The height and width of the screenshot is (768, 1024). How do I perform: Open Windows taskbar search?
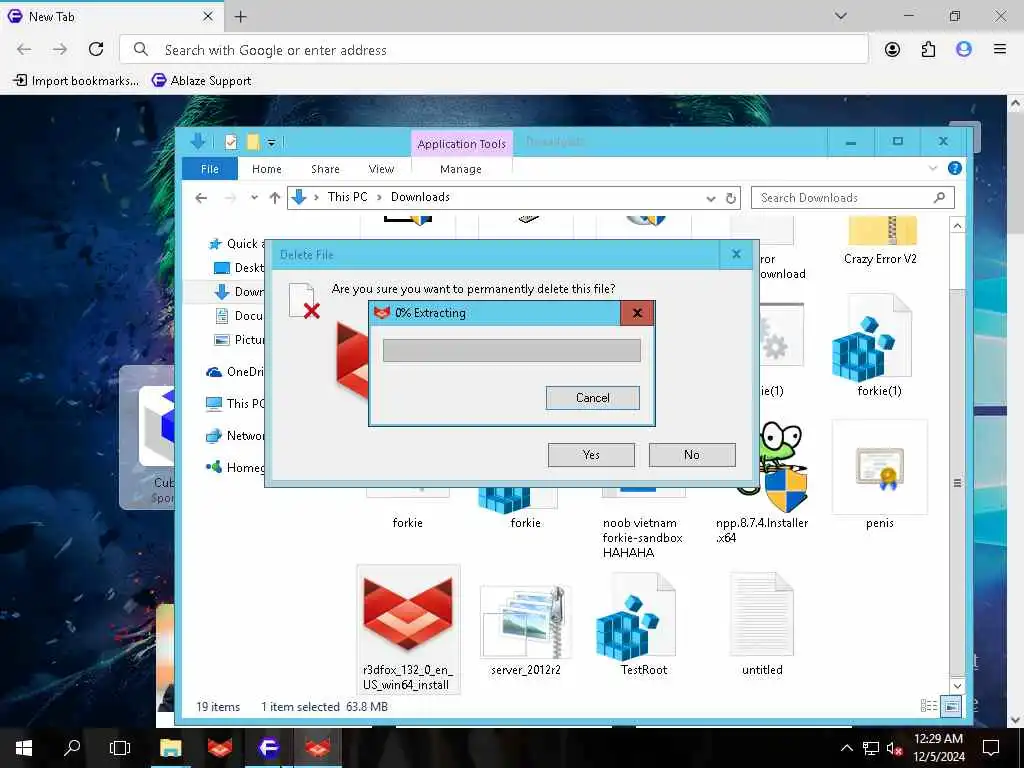[72, 748]
